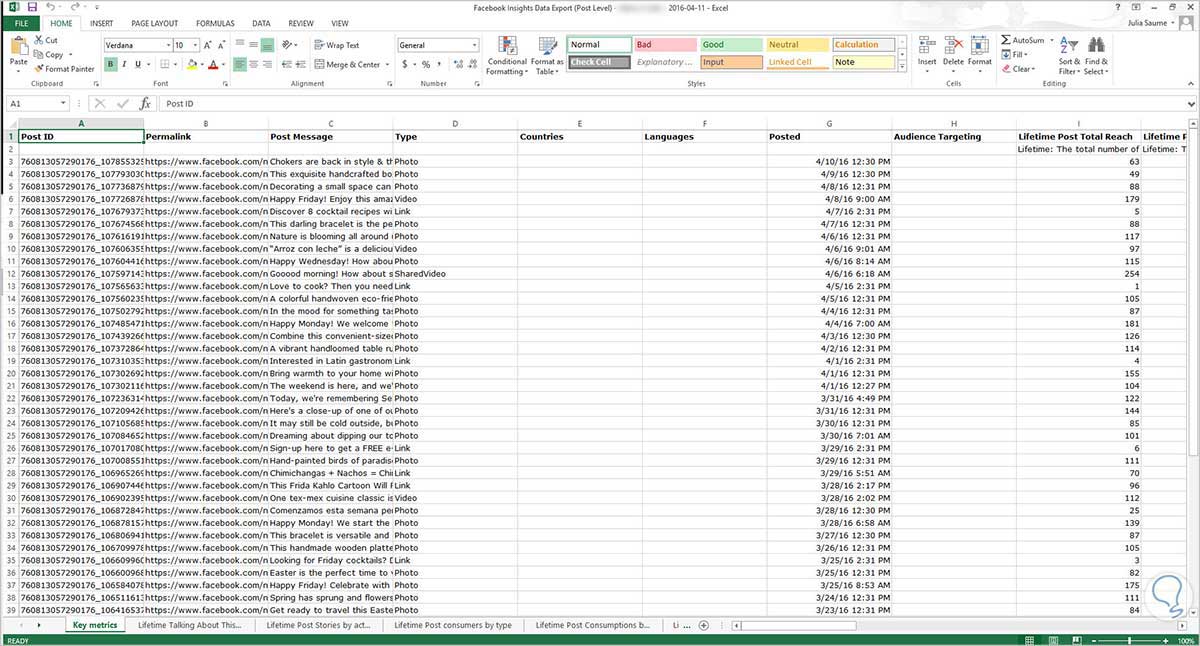Align cell text to the left
Viewport: 1200px width, 646px height.
tap(241, 64)
